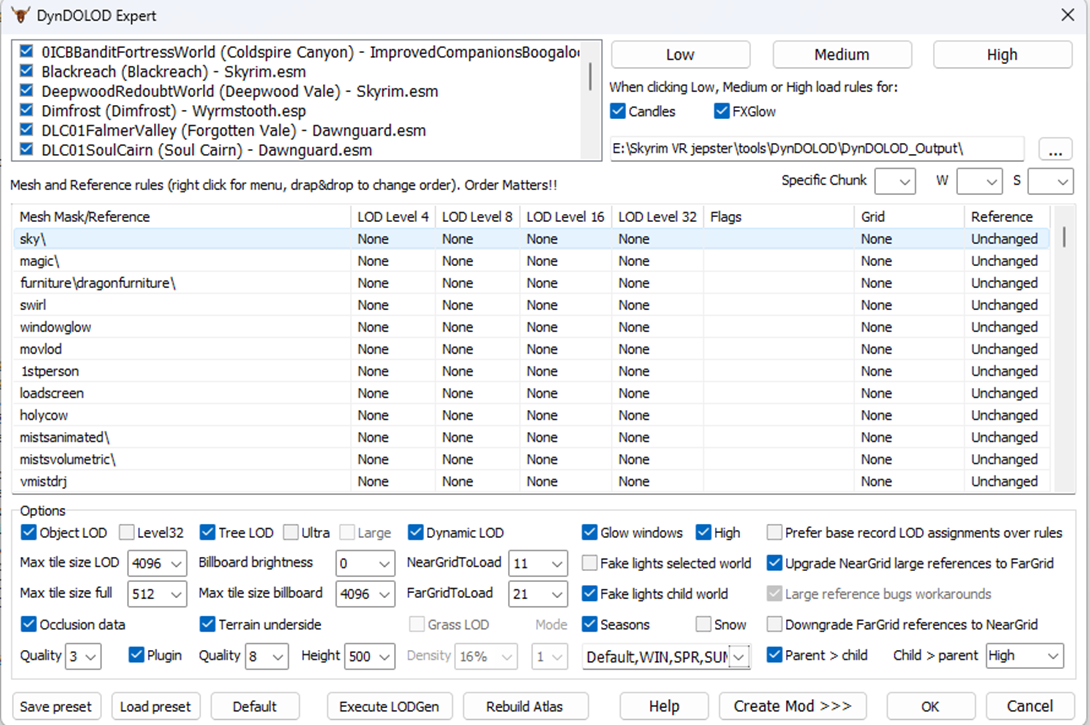Click the Save preset button
This screenshot has height=725, width=1090.
[x=56, y=706]
